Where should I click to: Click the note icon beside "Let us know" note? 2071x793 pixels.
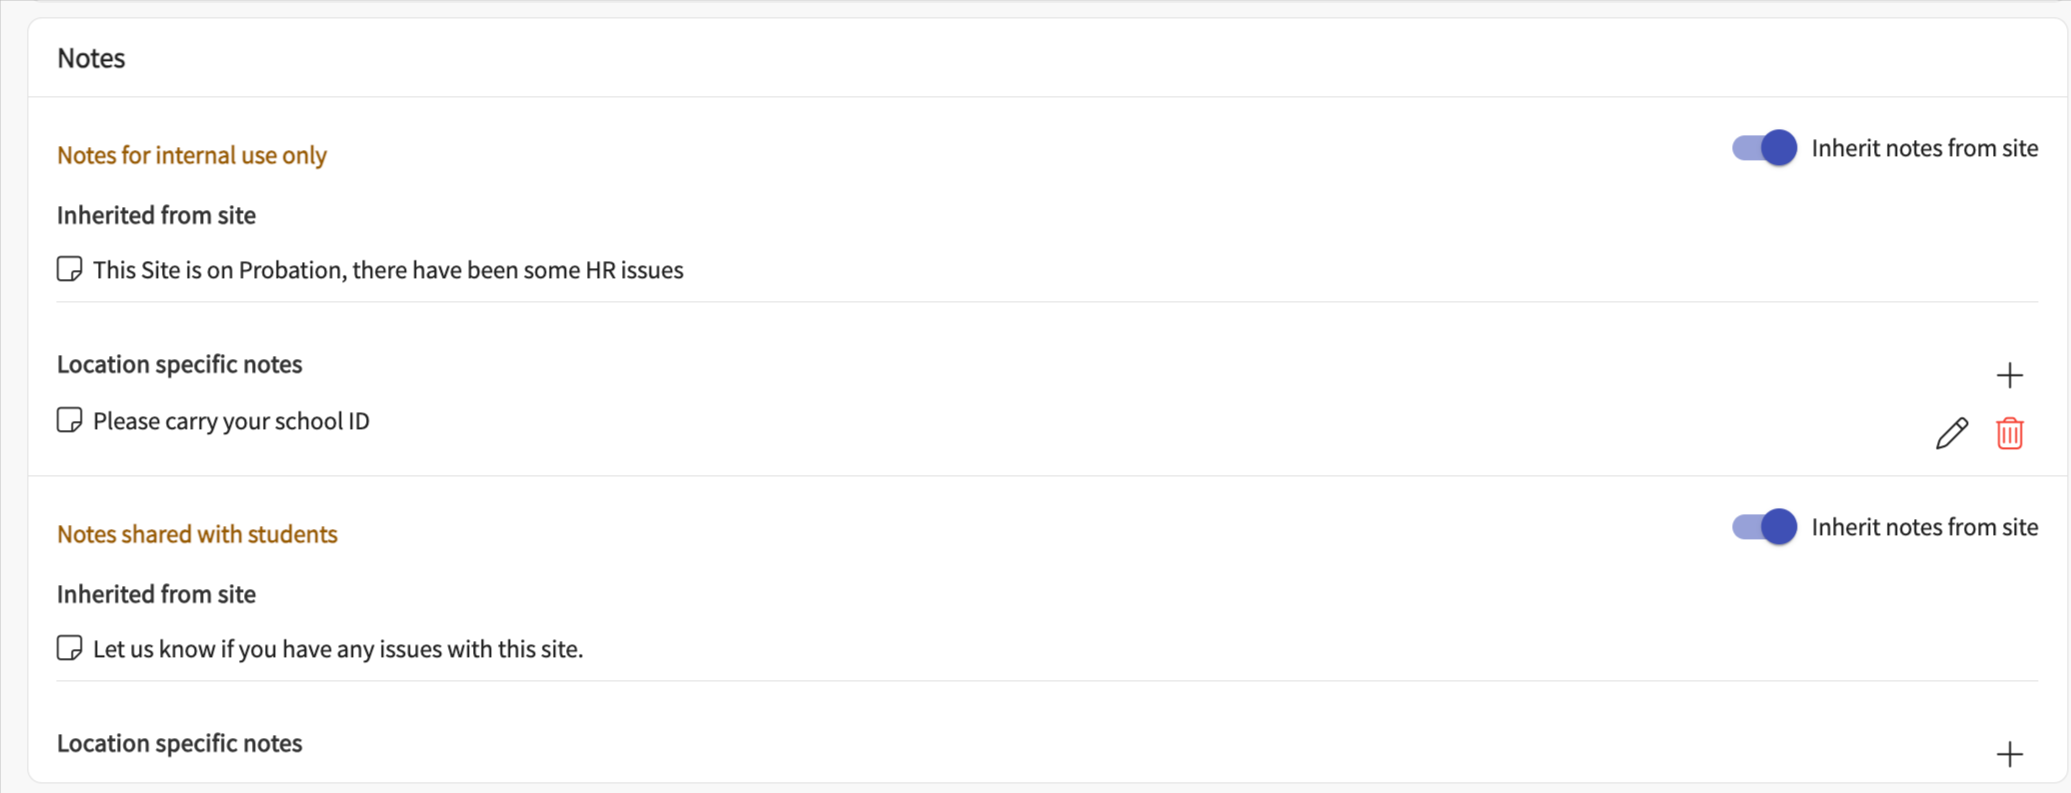[x=69, y=648]
